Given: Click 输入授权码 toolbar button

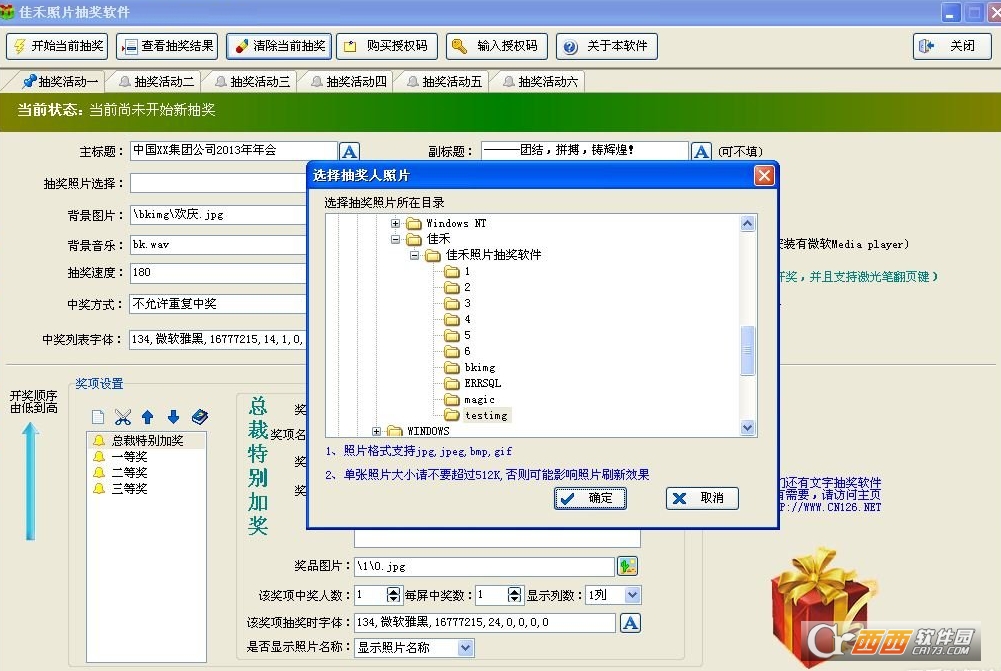Looking at the screenshot, I should click(497, 46).
